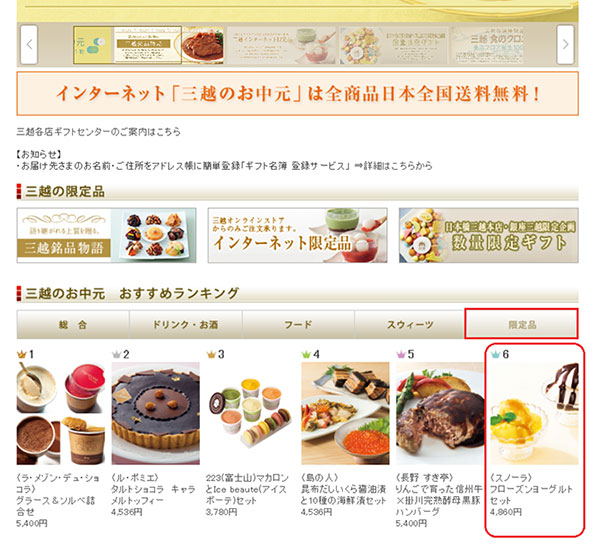This screenshot has width=600, height=545.
Task: Click the purple crown beside rank 5
Action: coord(401,354)
